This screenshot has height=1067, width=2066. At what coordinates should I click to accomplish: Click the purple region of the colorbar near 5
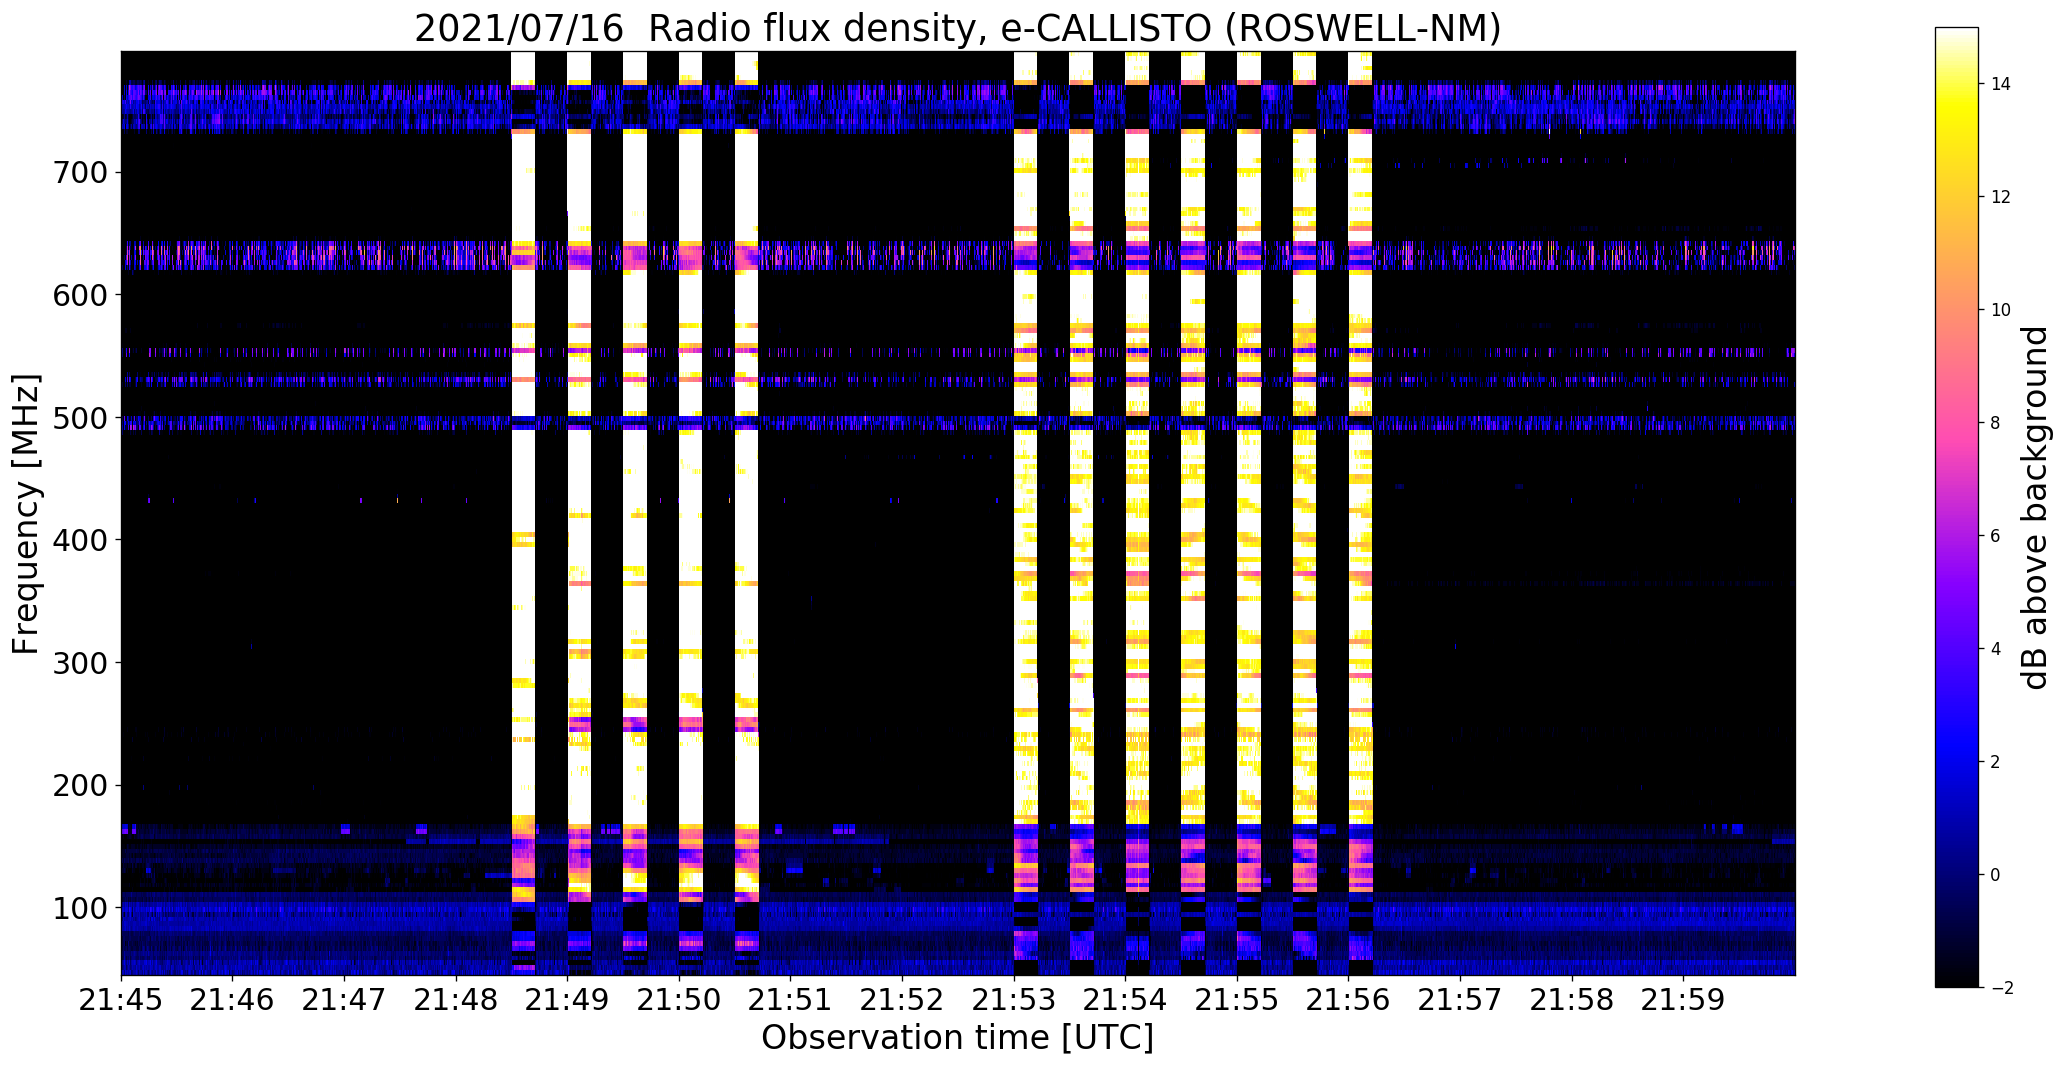(x=1956, y=592)
